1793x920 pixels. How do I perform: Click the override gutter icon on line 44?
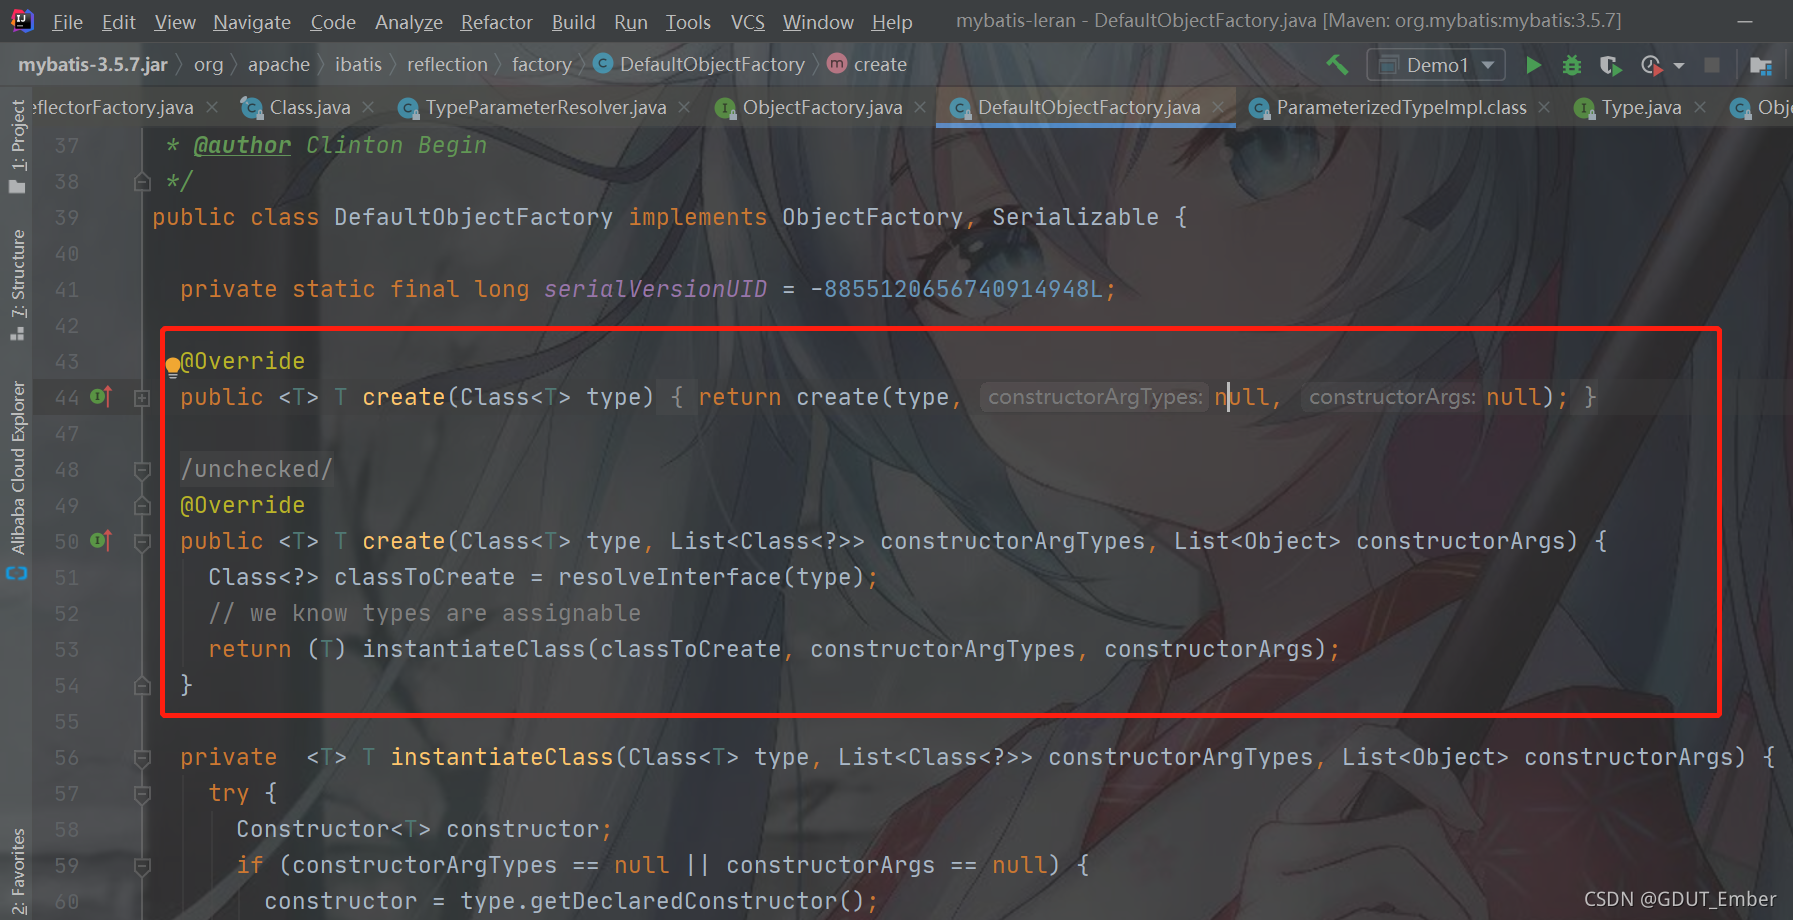(x=101, y=397)
